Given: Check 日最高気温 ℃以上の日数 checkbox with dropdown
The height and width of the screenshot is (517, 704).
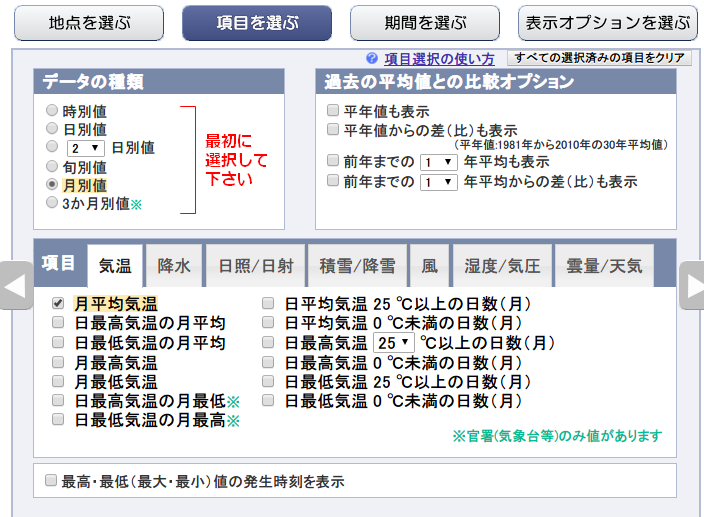Looking at the screenshot, I should [x=268, y=342].
